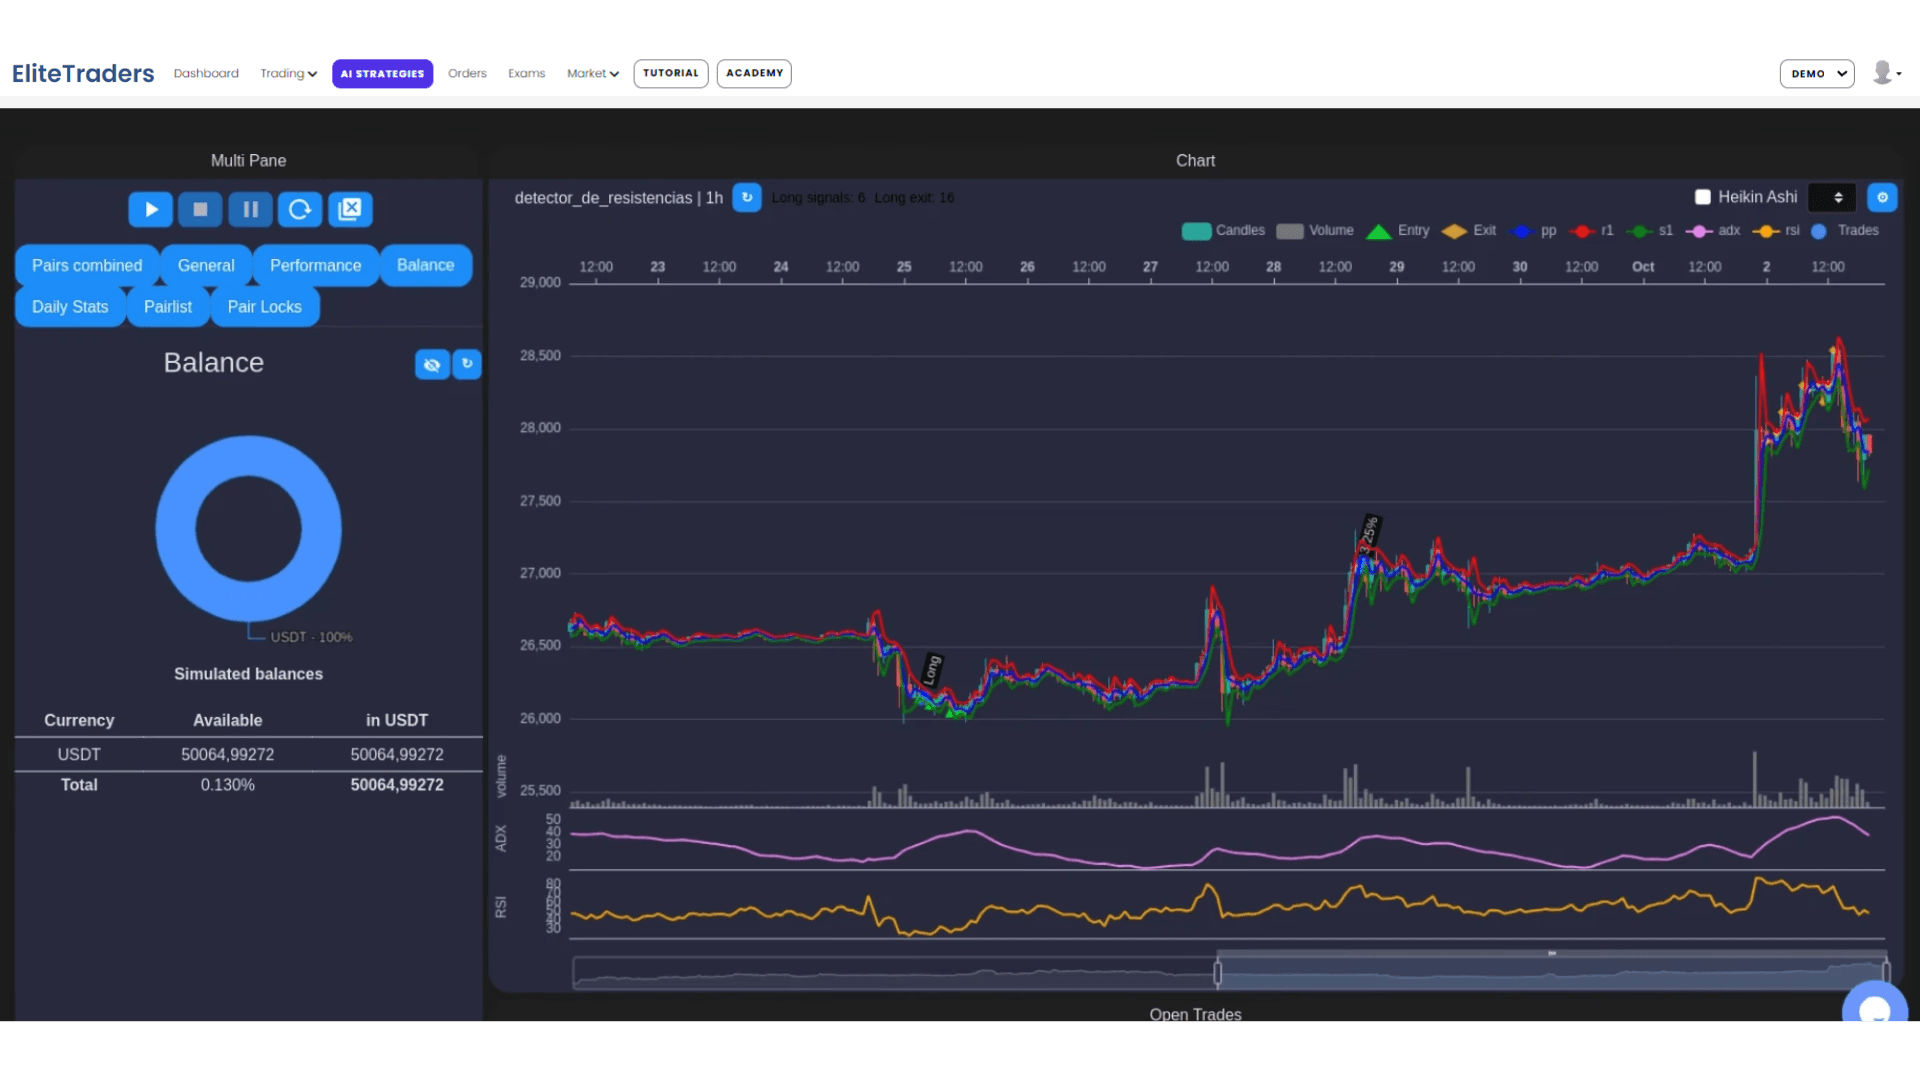The height and width of the screenshot is (1080, 1920).
Task: Switch to Pairs combined tab
Action: click(87, 265)
